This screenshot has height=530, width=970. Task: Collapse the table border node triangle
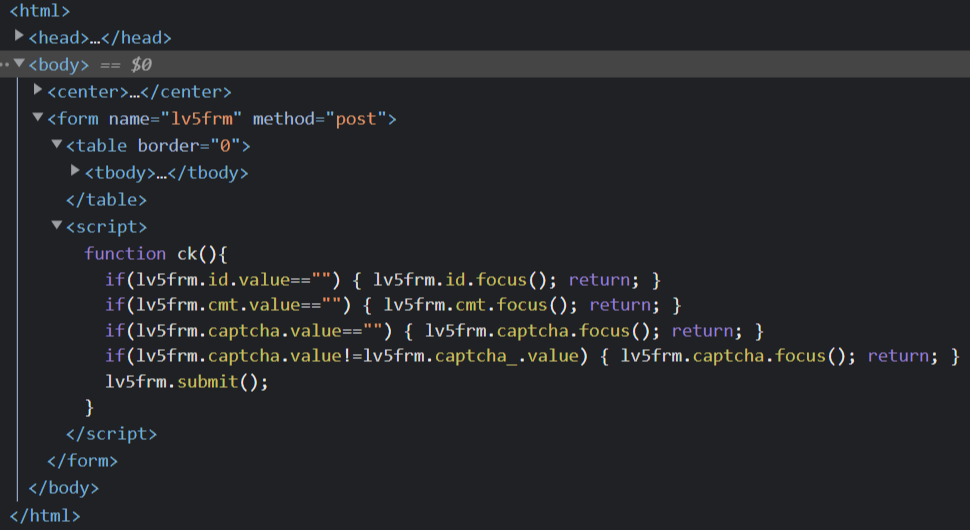(x=57, y=143)
